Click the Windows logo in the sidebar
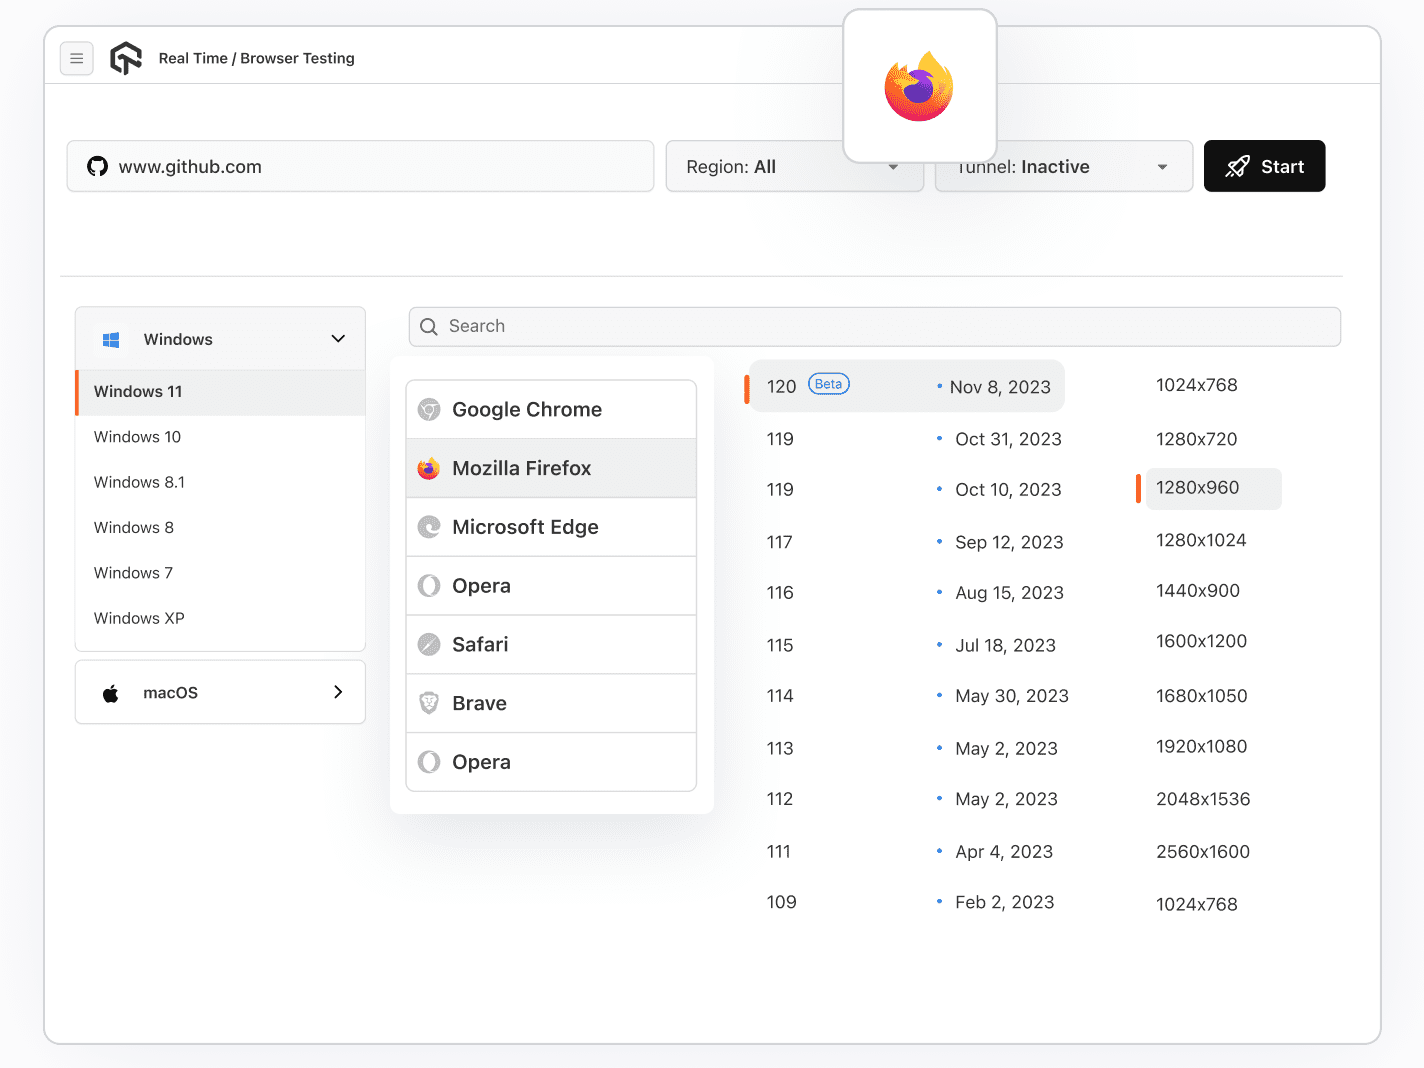The height and width of the screenshot is (1068, 1424). [x=111, y=339]
